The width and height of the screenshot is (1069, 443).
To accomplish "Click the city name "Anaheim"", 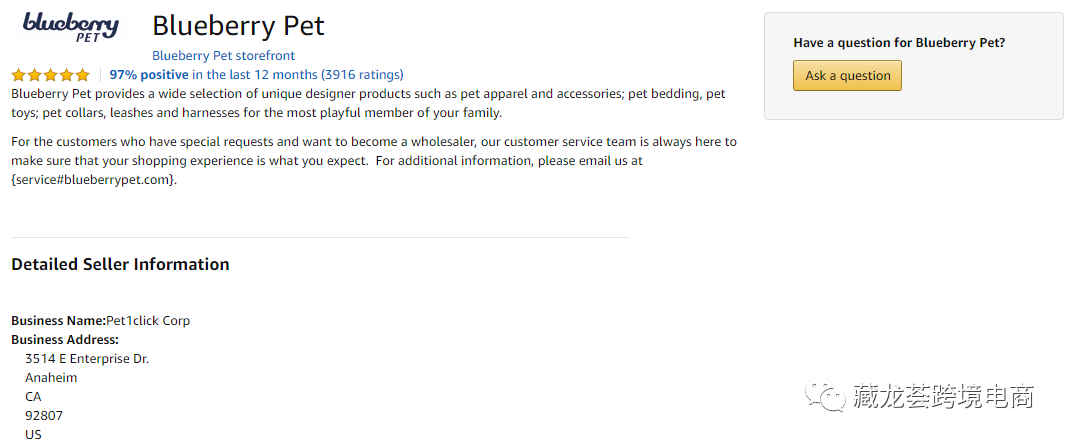I will (x=51, y=378).
